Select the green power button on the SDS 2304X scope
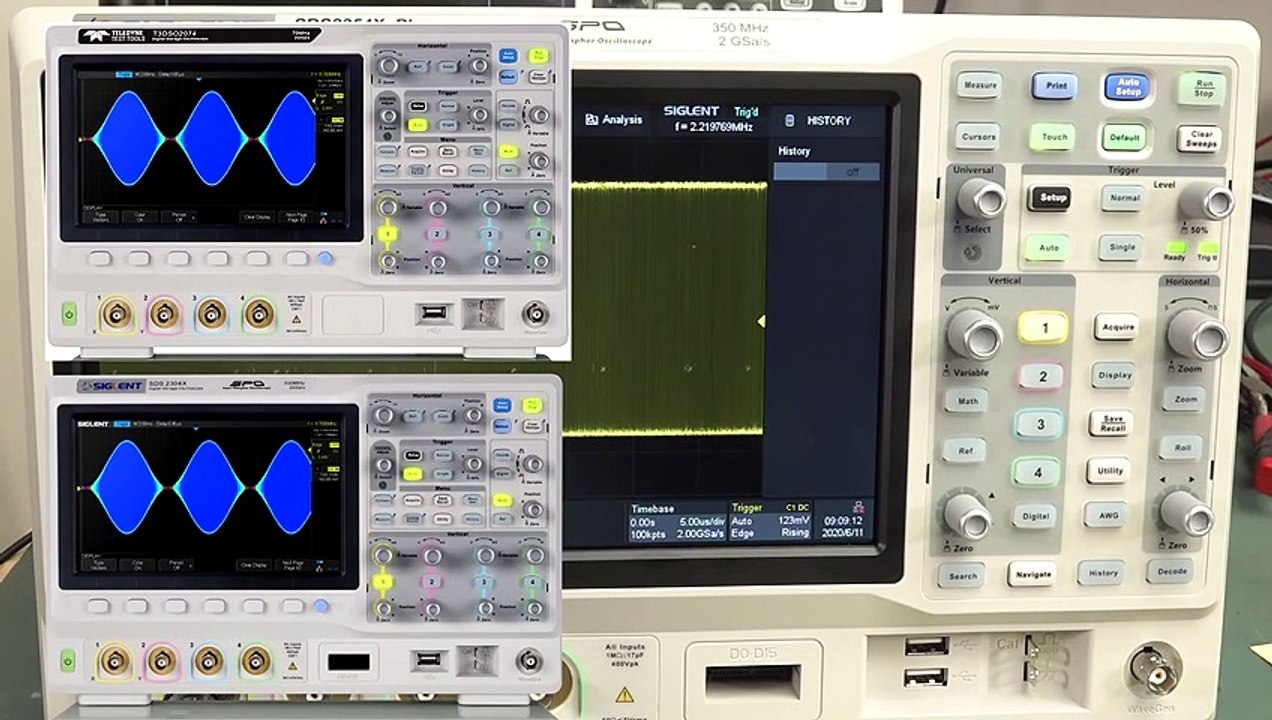Viewport: 1272px width, 720px height. tap(68, 660)
